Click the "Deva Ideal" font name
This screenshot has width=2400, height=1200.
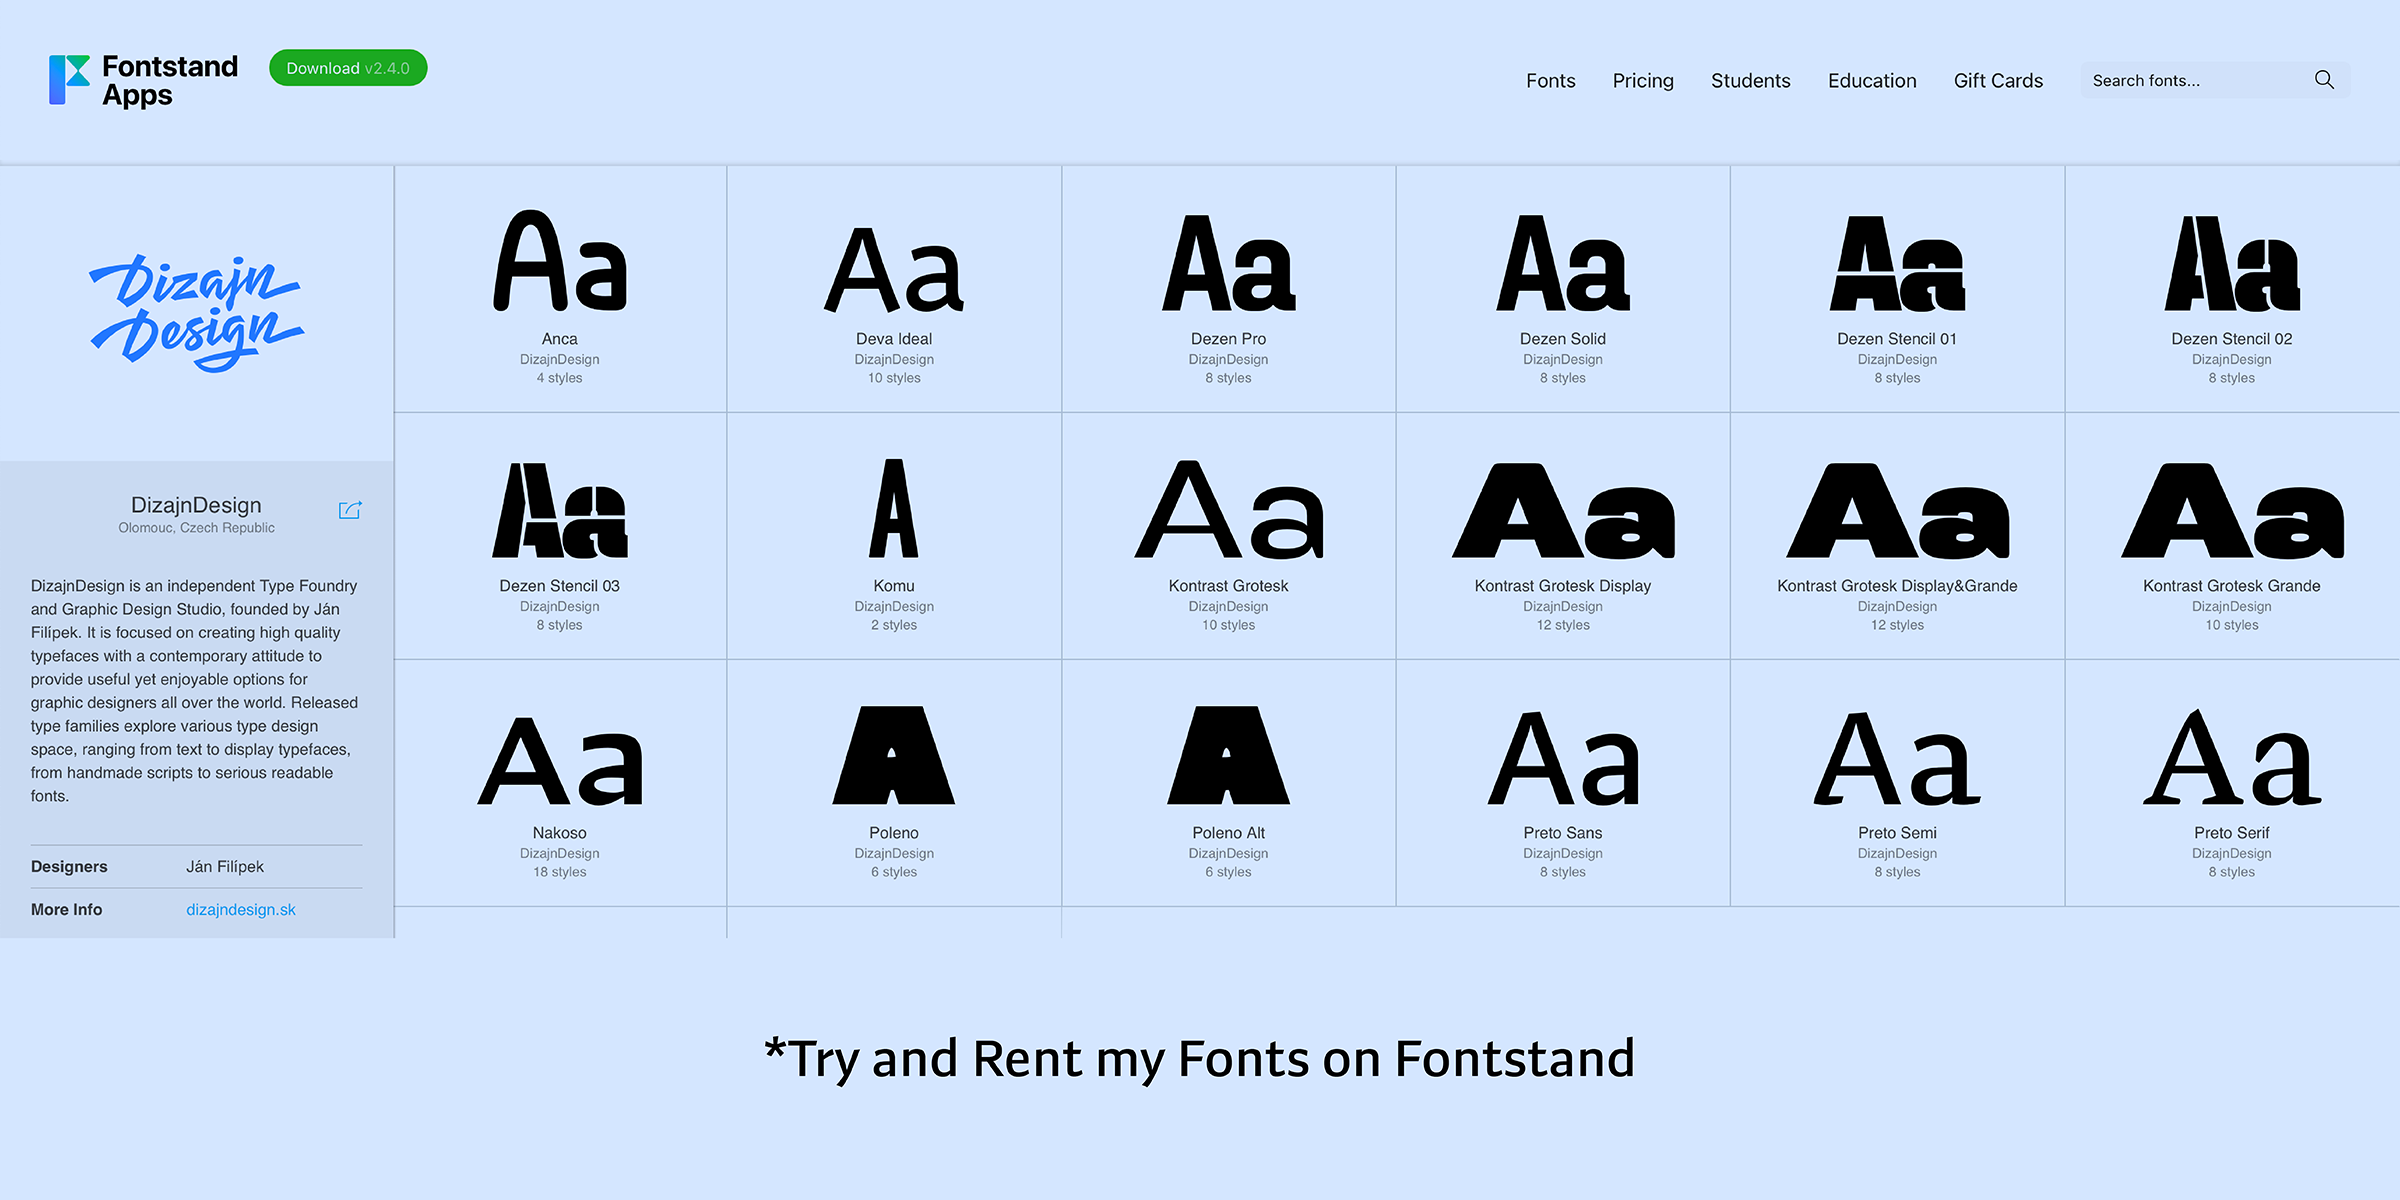[x=894, y=339]
